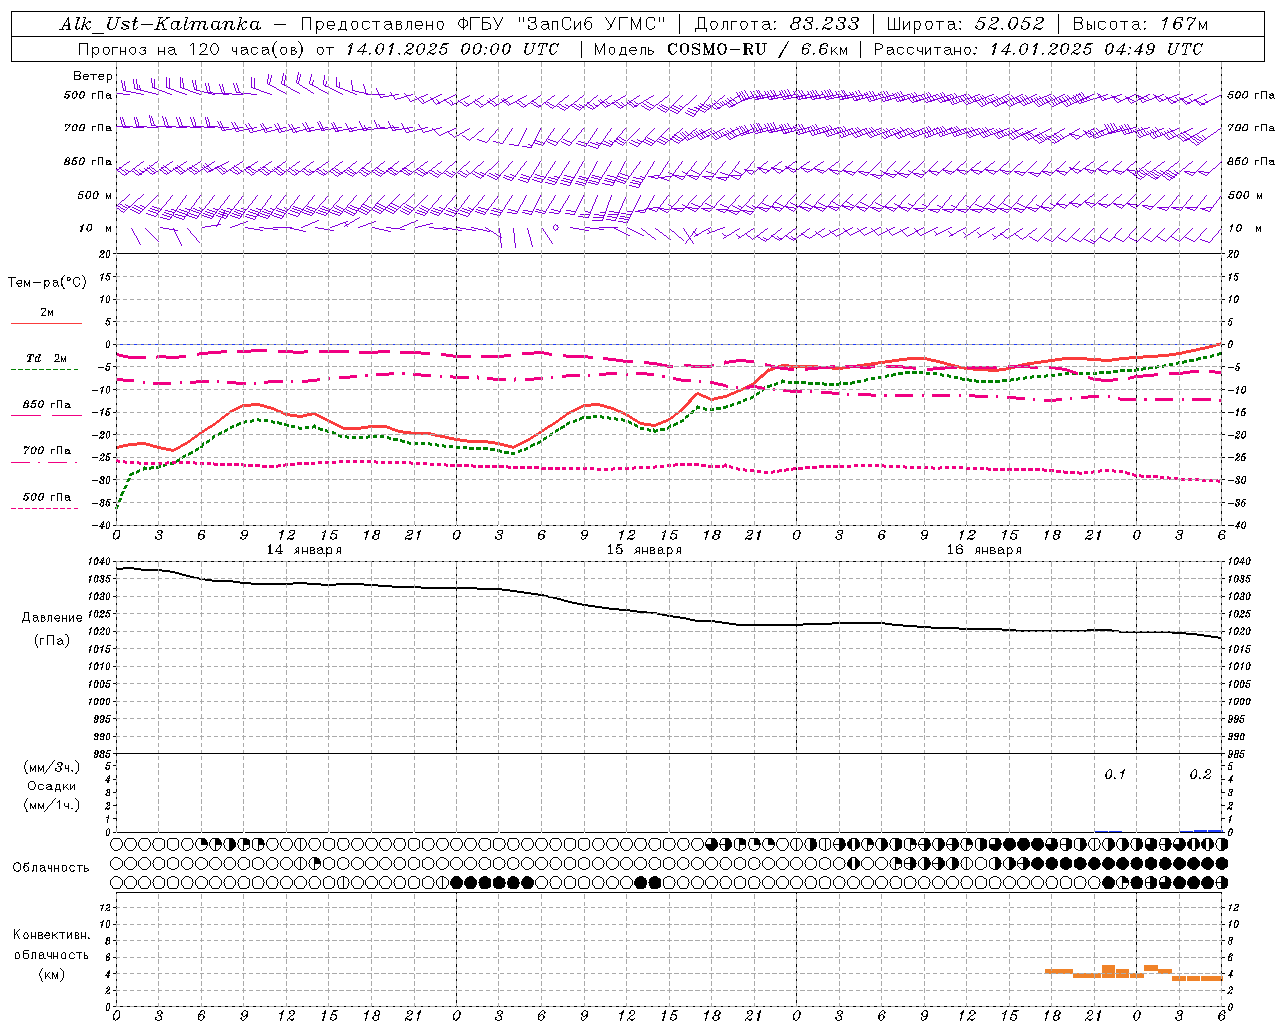Click the (мм/3ч.) precipitation unit label
The image size is (1280, 1024).
52,767
